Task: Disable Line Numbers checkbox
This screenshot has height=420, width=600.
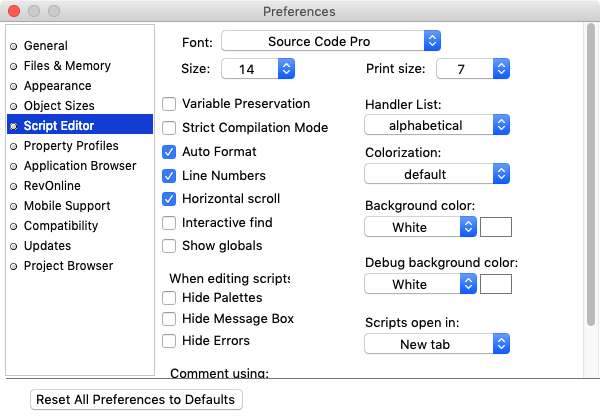Action: [170, 175]
